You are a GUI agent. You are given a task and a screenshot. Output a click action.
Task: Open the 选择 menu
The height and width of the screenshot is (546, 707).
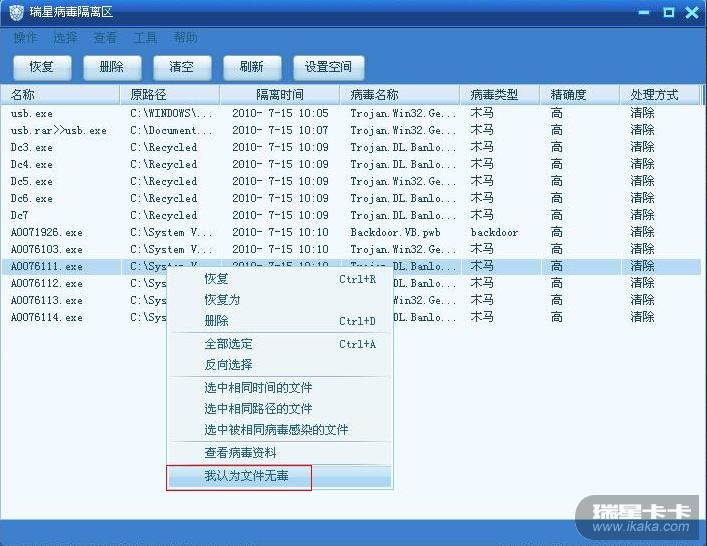pyautogui.click(x=65, y=37)
